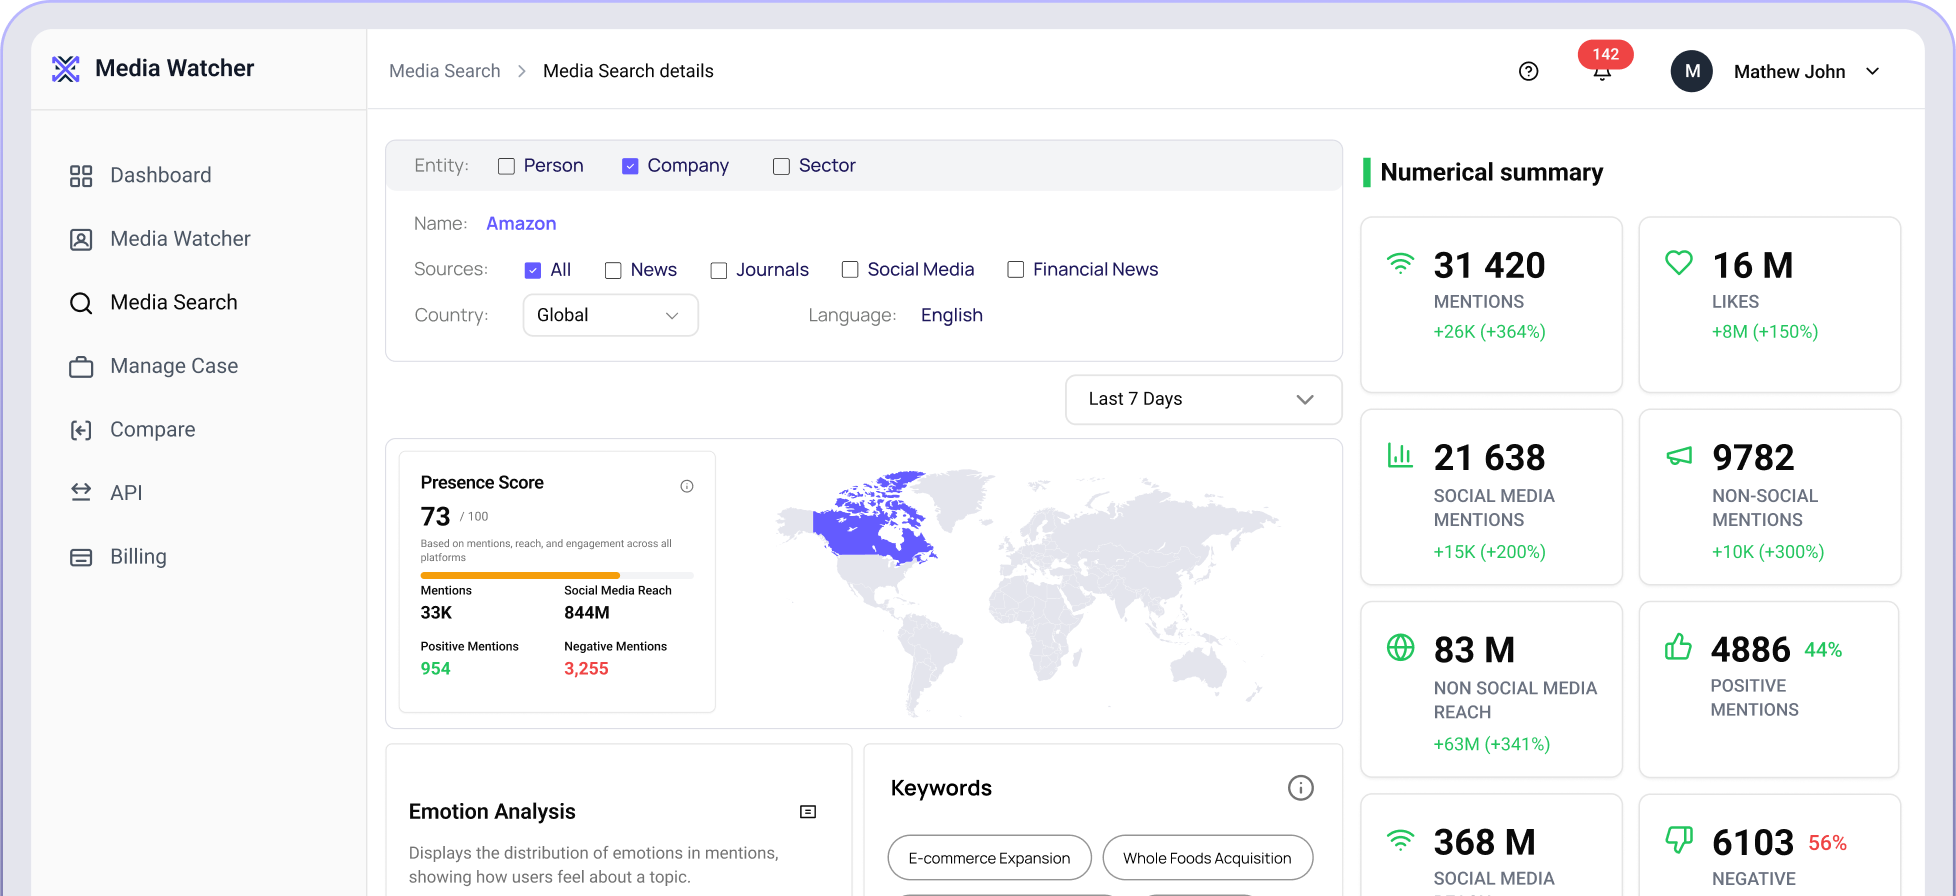Uncheck the All sources checkbox
The width and height of the screenshot is (1956, 896).
(533, 270)
